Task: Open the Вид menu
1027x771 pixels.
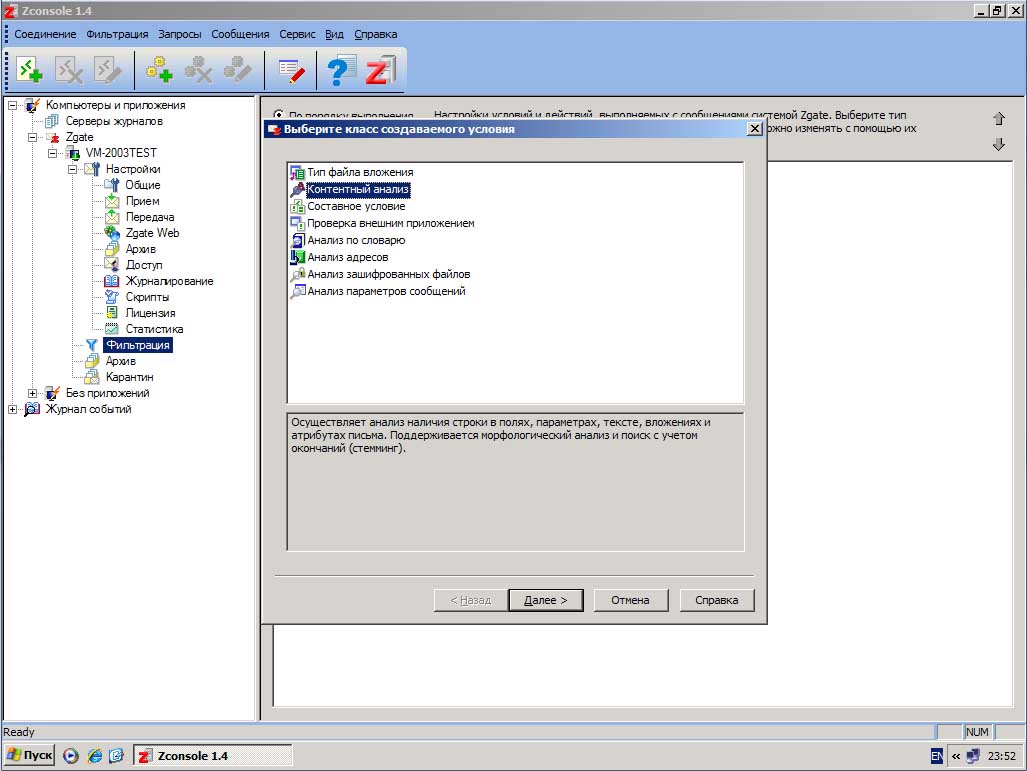Action: [x=334, y=34]
